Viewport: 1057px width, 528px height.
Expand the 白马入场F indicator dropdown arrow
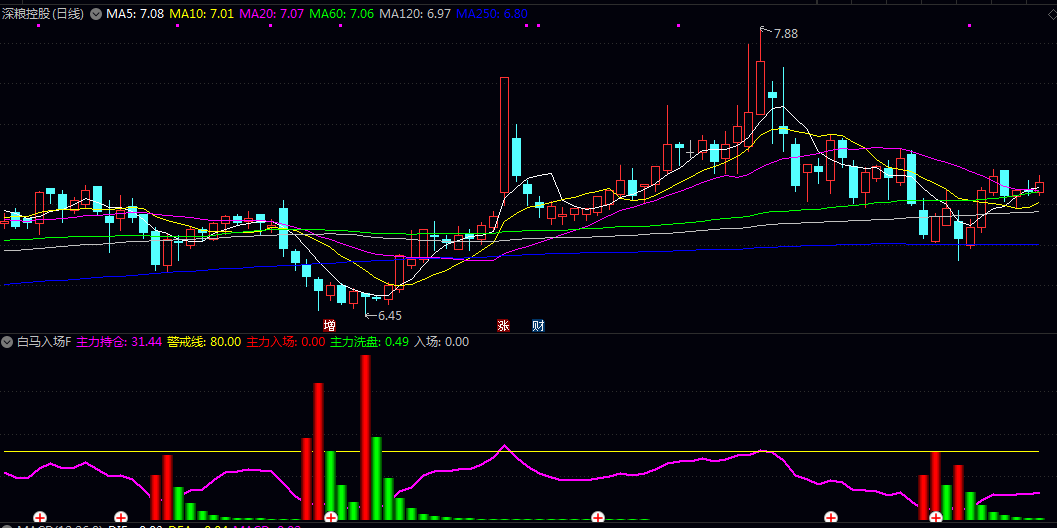pyautogui.click(x=8, y=342)
